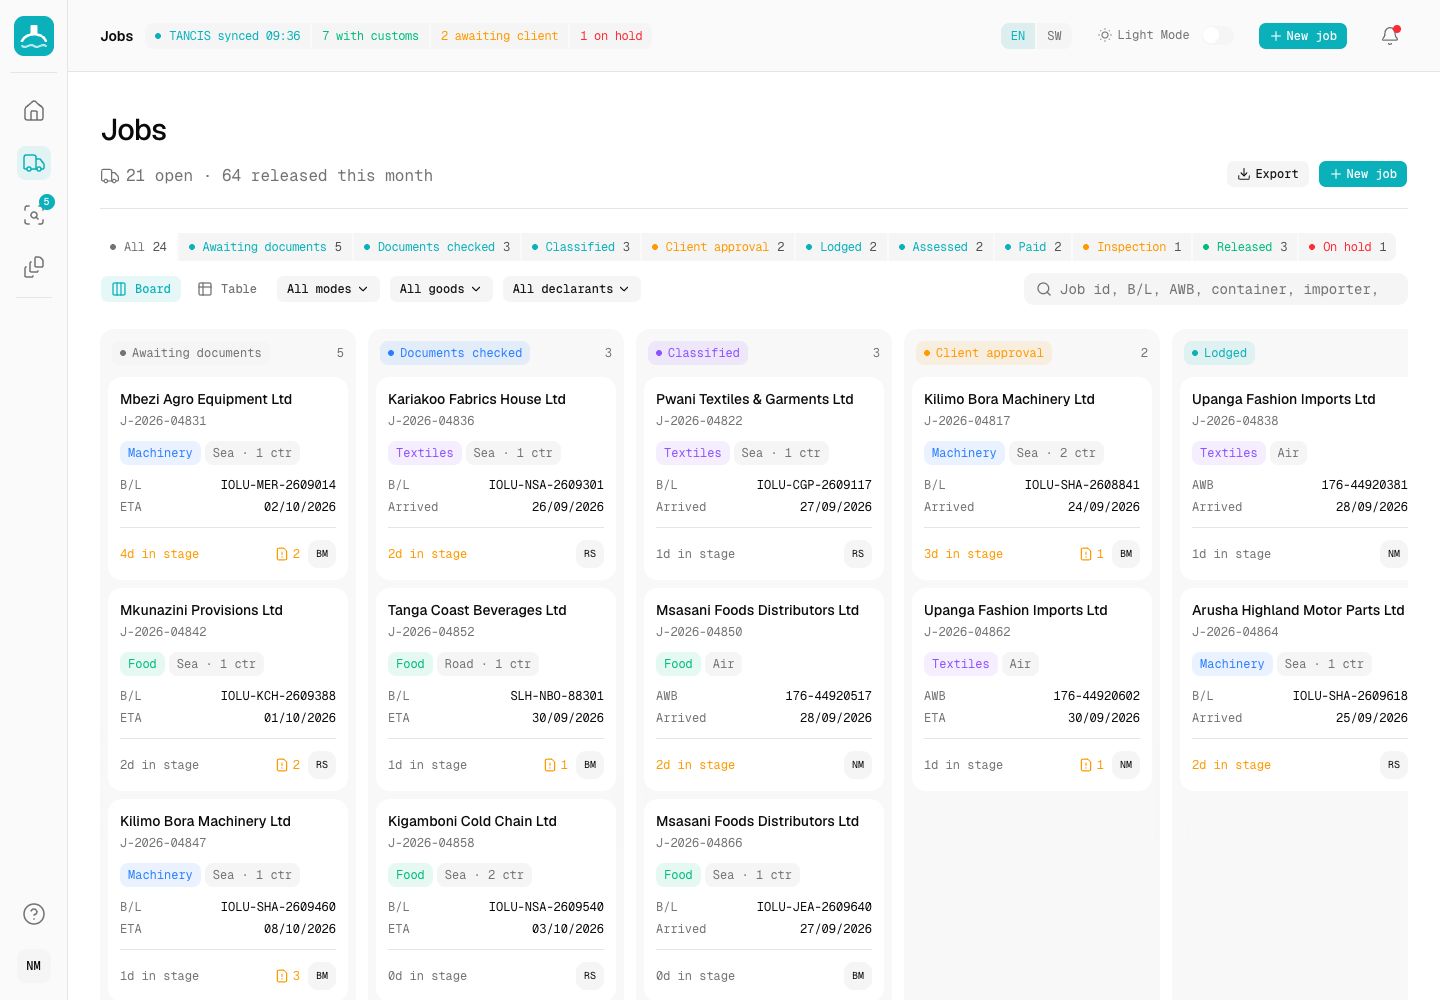1440x1000 pixels.
Task: Open document flag on Mbezi Agro Equipment card
Action: (x=288, y=554)
